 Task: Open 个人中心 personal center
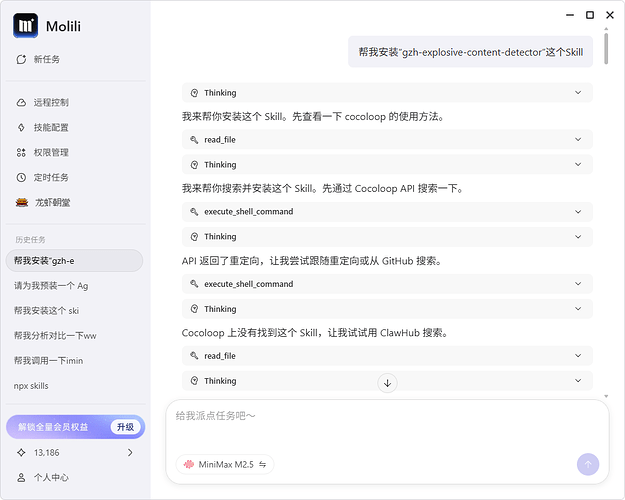tap(51, 477)
